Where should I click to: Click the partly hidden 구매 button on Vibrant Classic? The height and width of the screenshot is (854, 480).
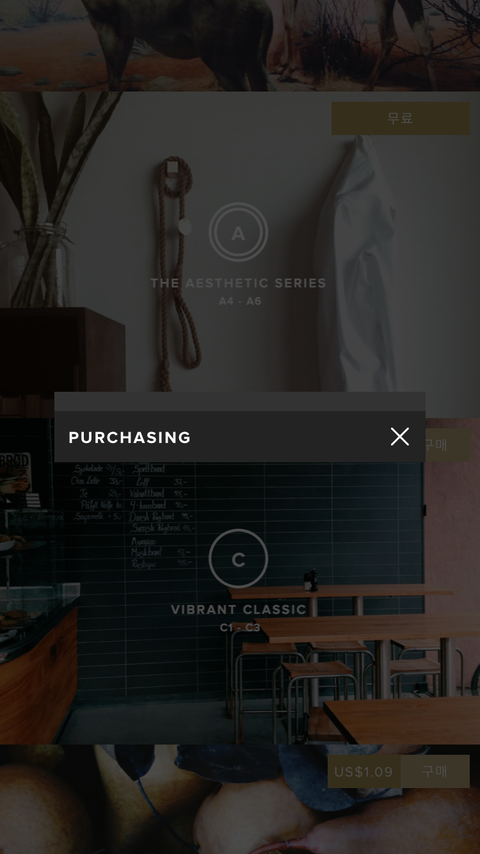coord(447,445)
